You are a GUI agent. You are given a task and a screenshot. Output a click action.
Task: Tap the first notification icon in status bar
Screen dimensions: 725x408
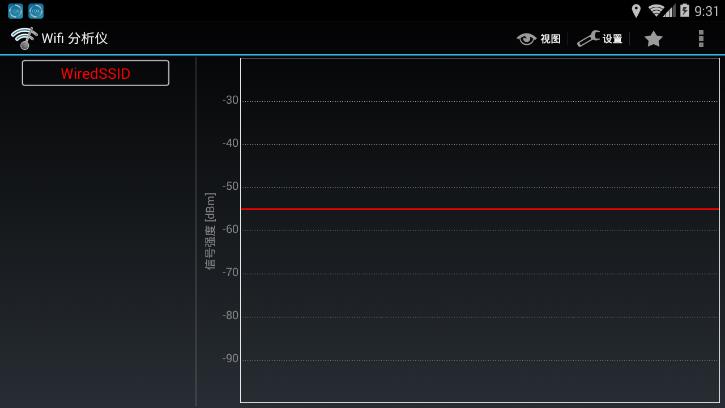(x=15, y=11)
